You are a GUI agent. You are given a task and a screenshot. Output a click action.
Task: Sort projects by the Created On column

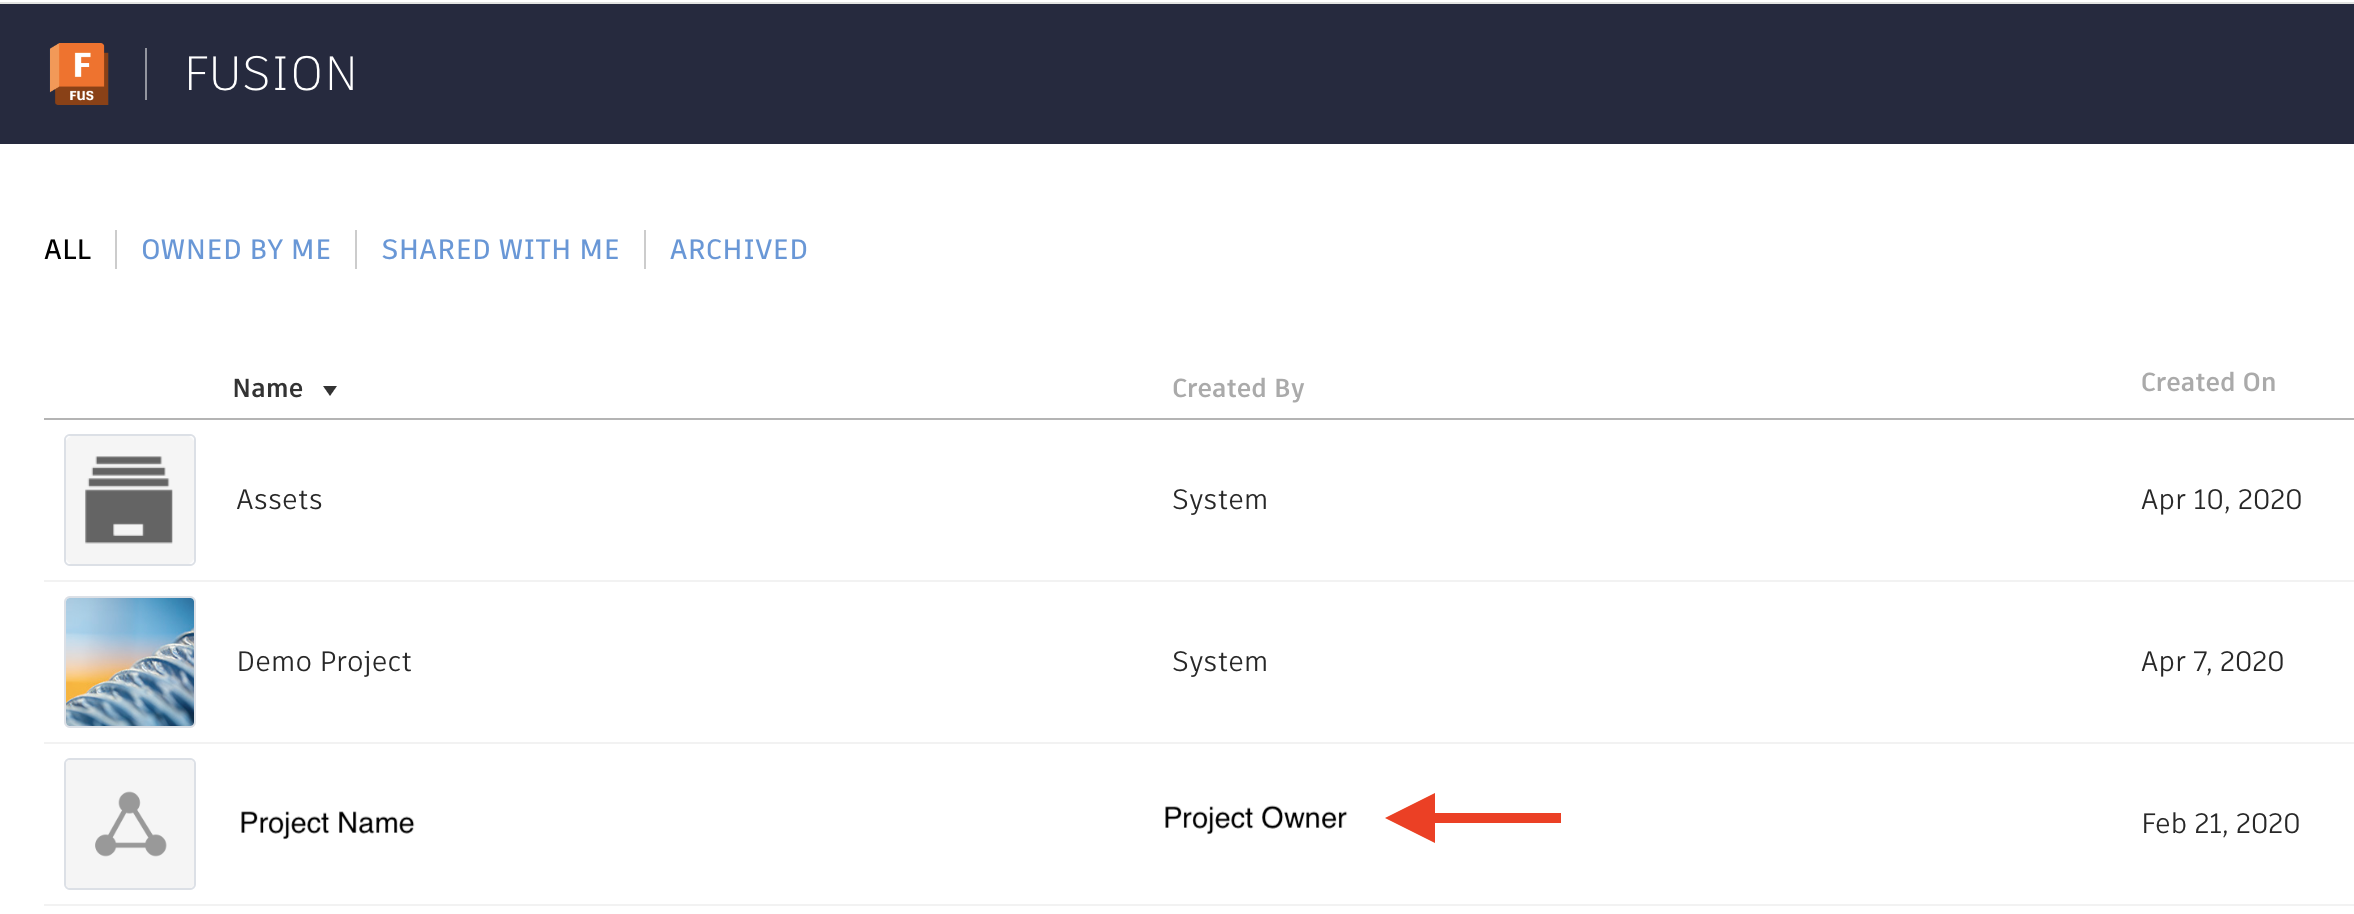(2207, 382)
